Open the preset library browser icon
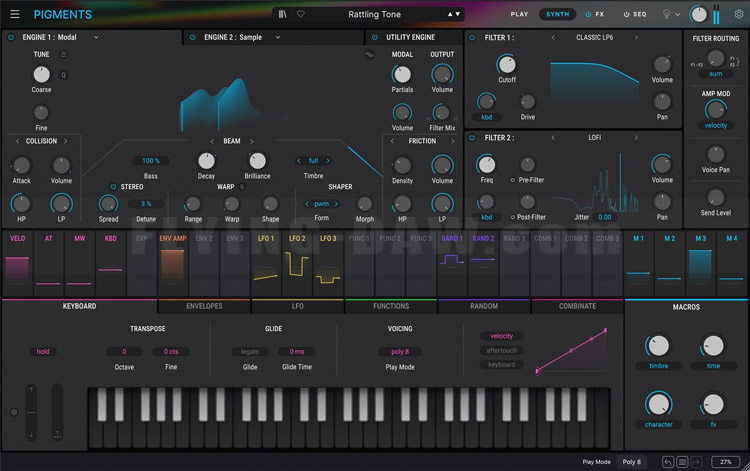Screen dimensions: 750x471 (283, 14)
